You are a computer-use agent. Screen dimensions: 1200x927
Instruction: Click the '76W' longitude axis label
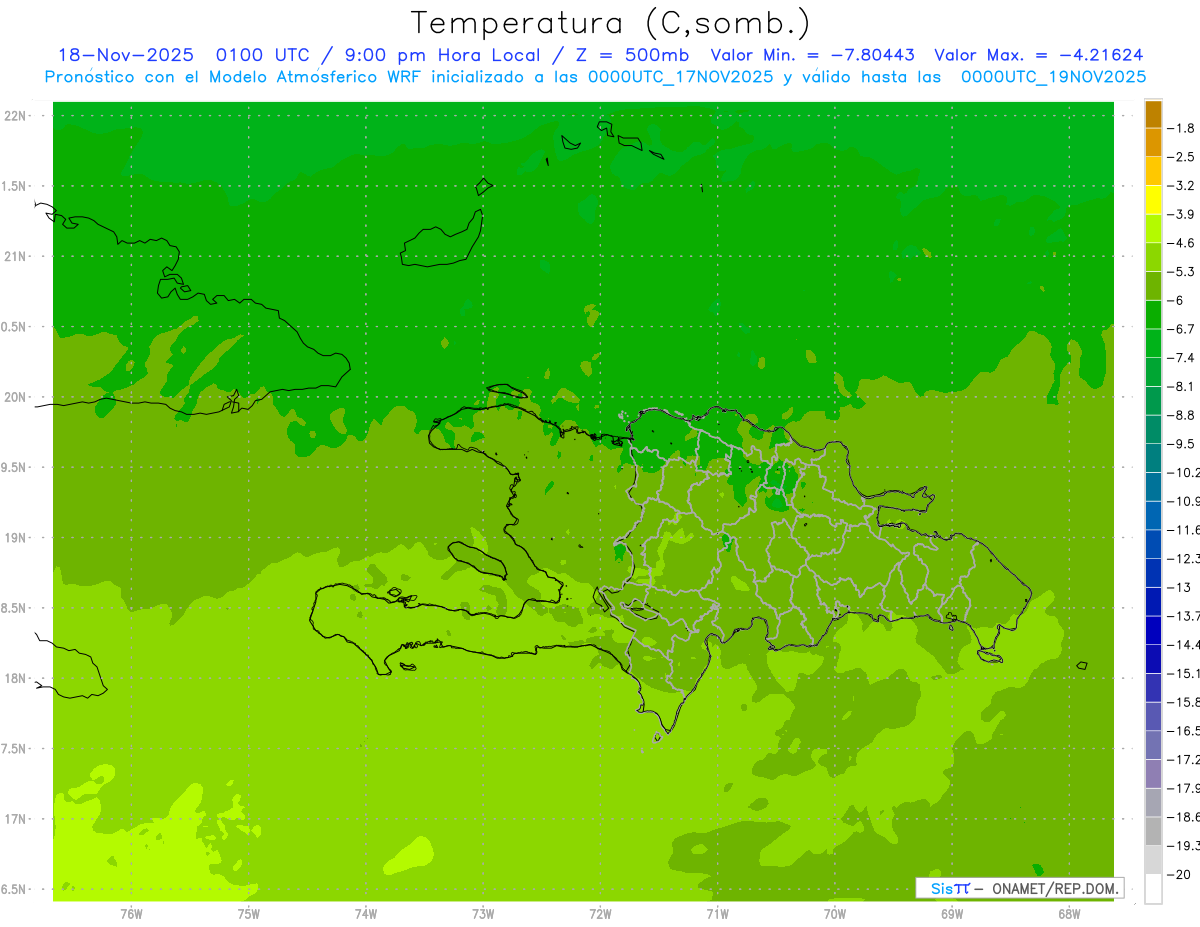[x=131, y=913]
